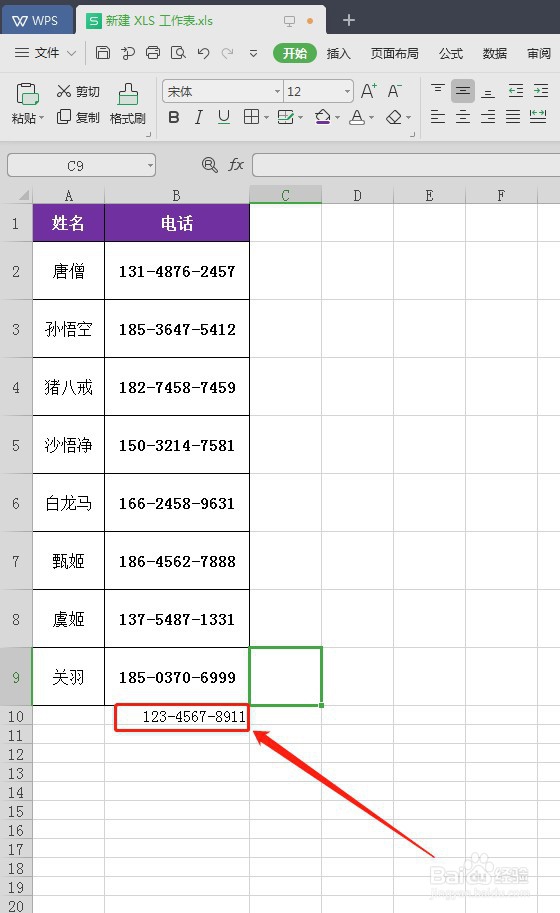Screen dimensions: 560x913
Task: Toggle Underline formatting
Action: pos(224,117)
